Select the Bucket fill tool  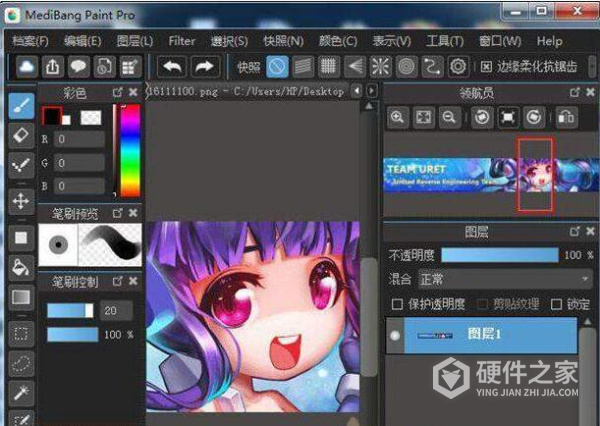21,267
